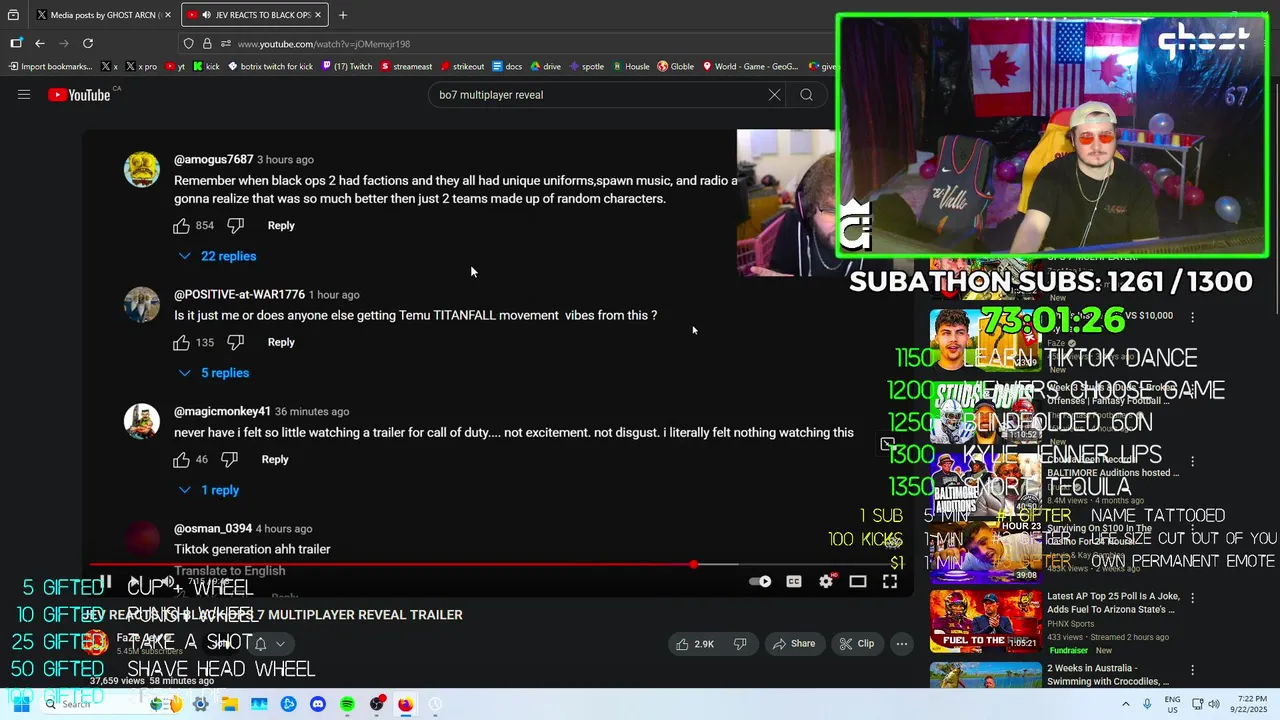
Task: Open the 'docs' bookmark
Action: [507, 67]
